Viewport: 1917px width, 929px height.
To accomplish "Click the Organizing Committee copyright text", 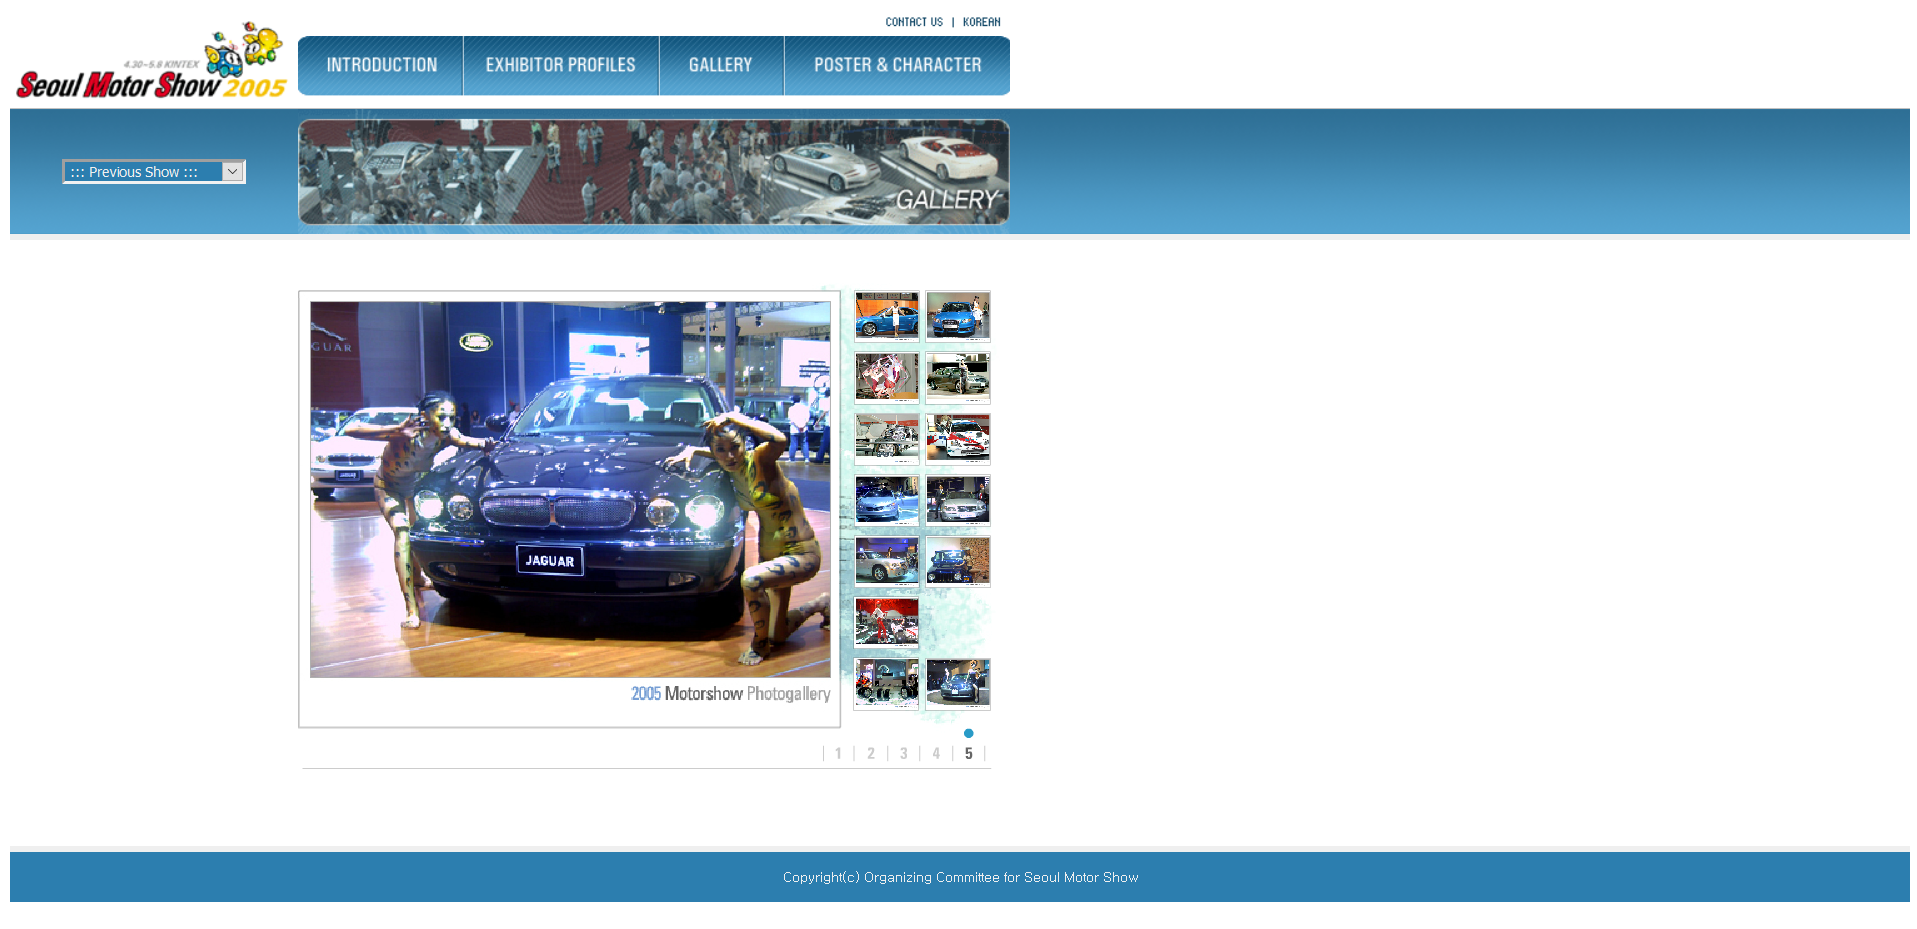I will point(960,877).
